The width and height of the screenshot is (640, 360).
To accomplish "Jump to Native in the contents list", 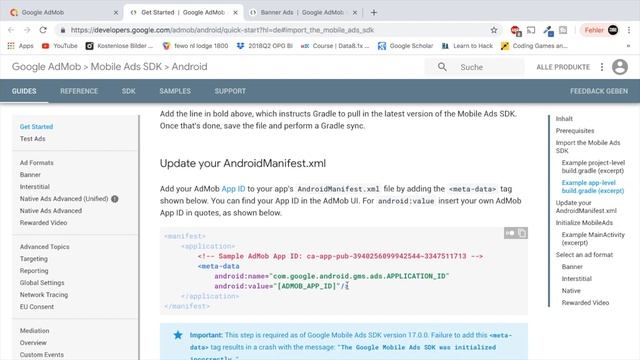I will click(x=571, y=291).
